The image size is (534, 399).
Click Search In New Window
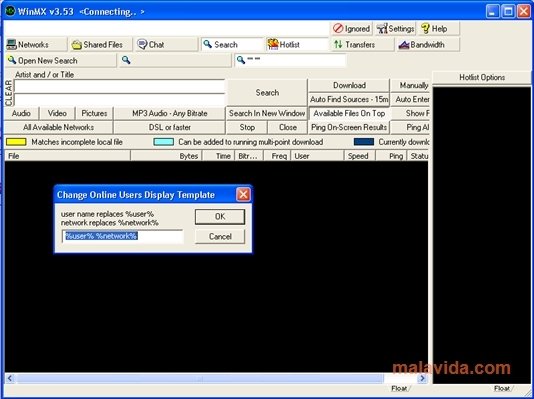267,113
